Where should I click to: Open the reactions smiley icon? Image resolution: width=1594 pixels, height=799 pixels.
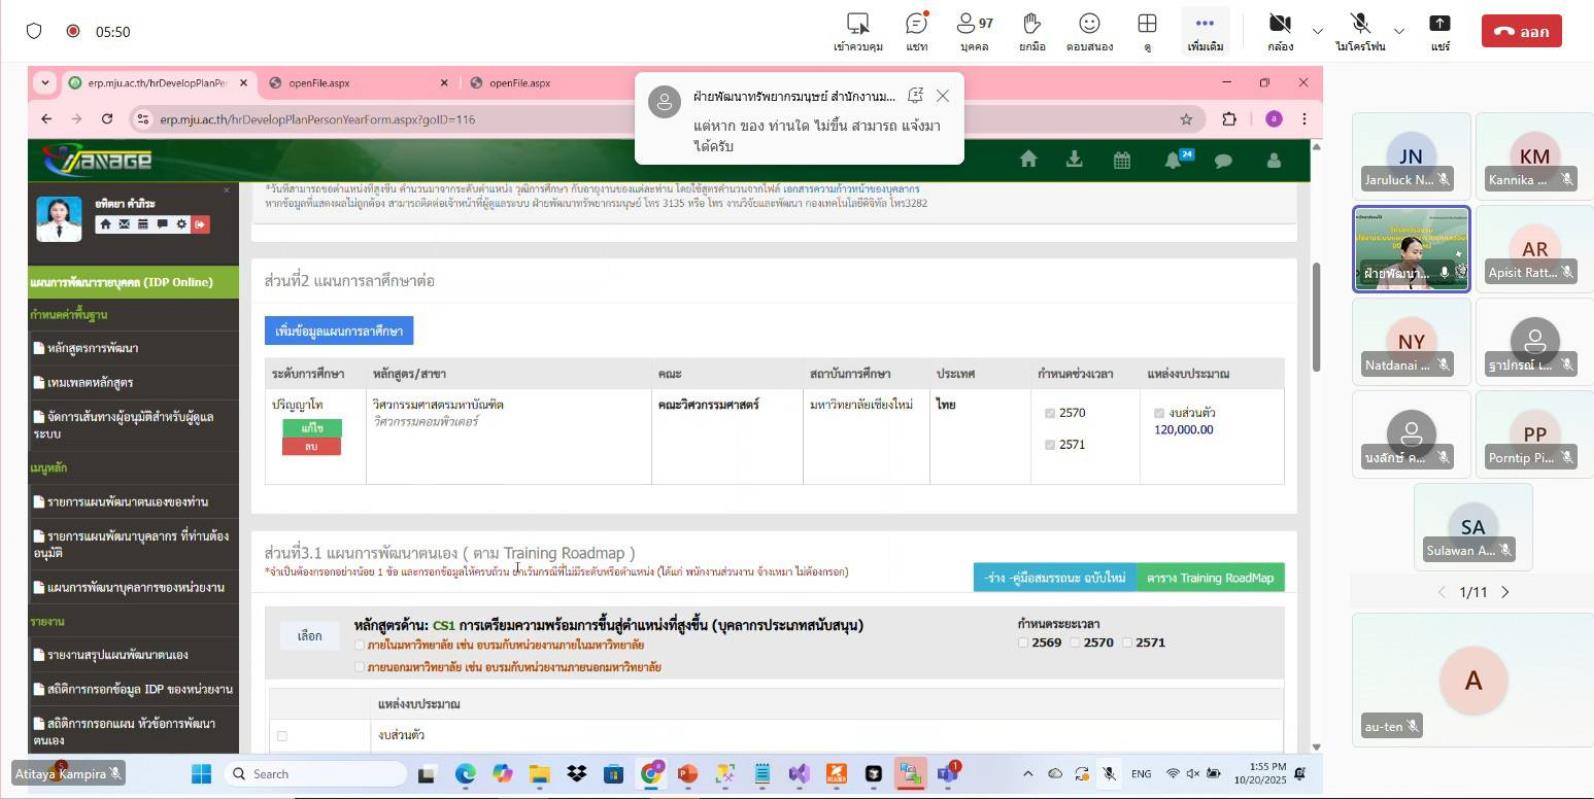pyautogui.click(x=1089, y=24)
